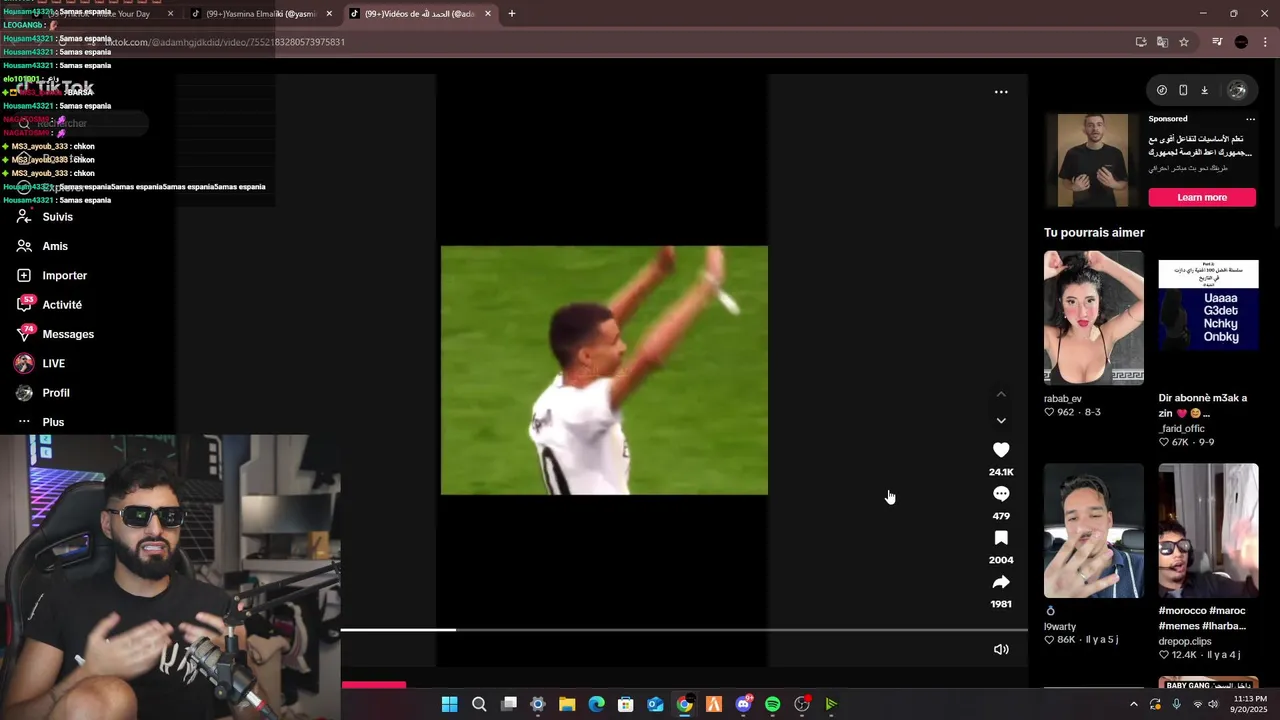Open the Uaaaa G3det Nchky video thumbnail
1280x720 pixels.
[x=1208, y=318]
